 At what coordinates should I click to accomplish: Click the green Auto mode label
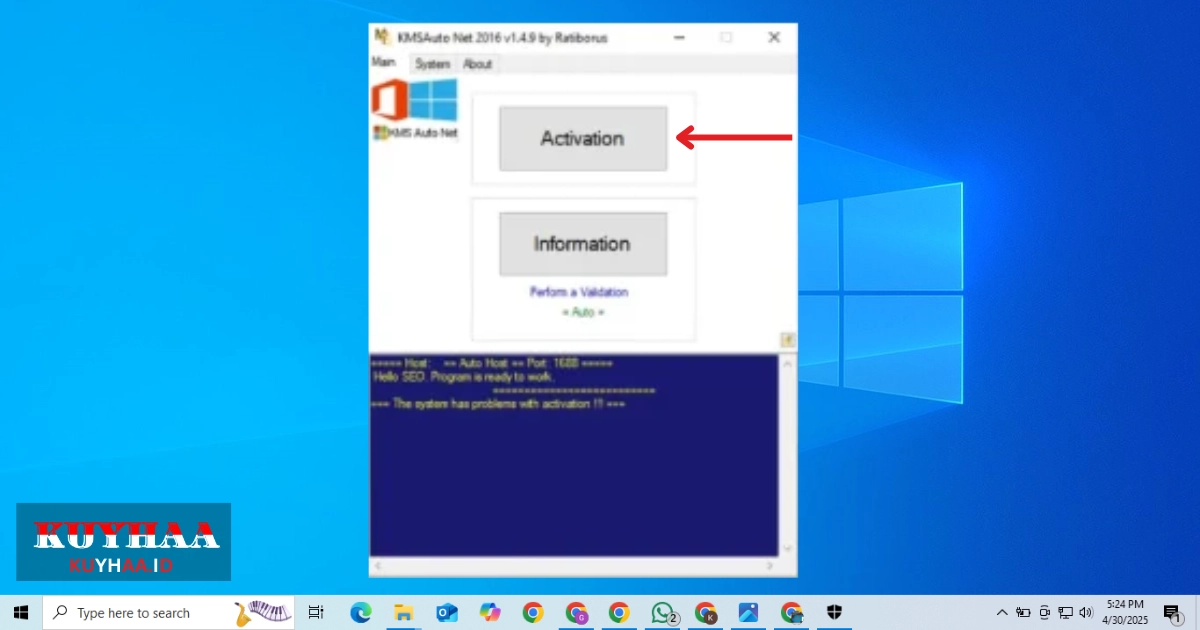(x=582, y=312)
